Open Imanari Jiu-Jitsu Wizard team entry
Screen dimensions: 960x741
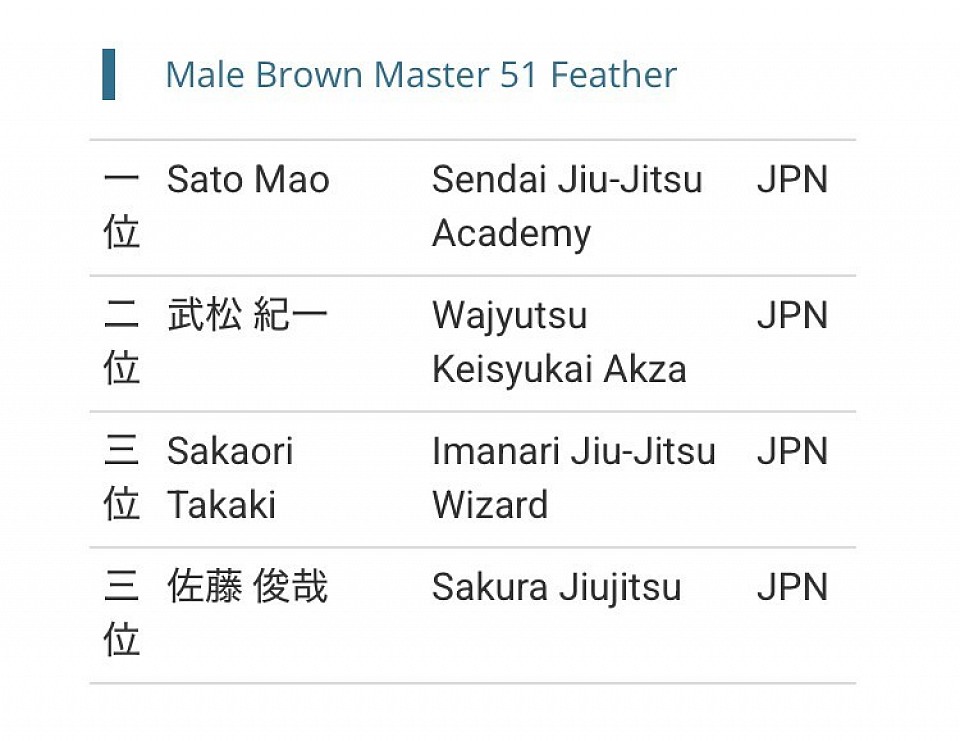573,478
